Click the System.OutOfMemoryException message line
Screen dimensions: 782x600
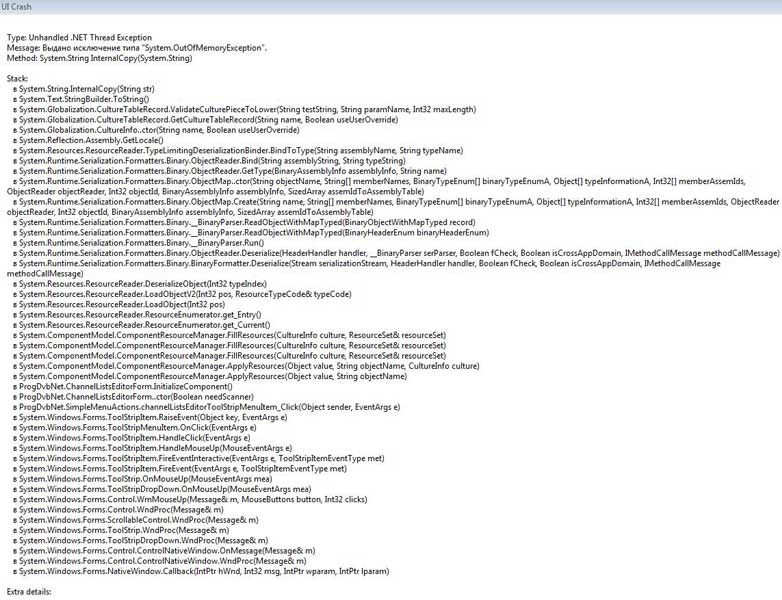pos(137,48)
